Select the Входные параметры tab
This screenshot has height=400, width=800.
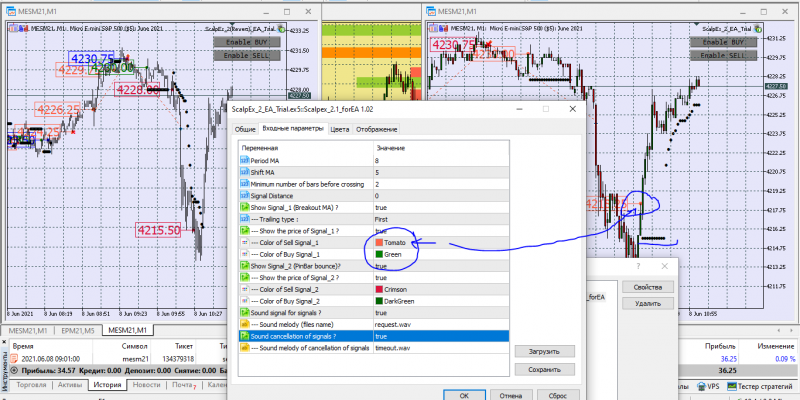[x=293, y=129]
